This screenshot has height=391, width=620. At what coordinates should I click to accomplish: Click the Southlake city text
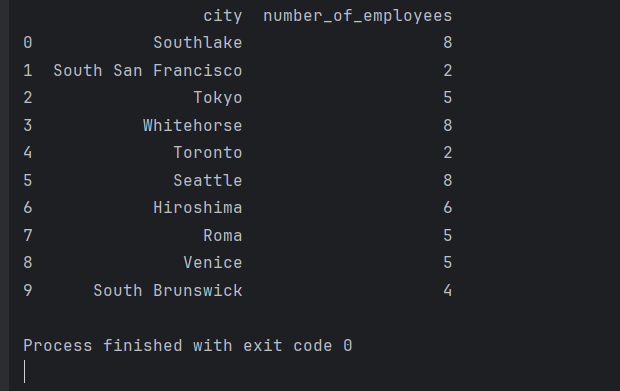coord(198,43)
